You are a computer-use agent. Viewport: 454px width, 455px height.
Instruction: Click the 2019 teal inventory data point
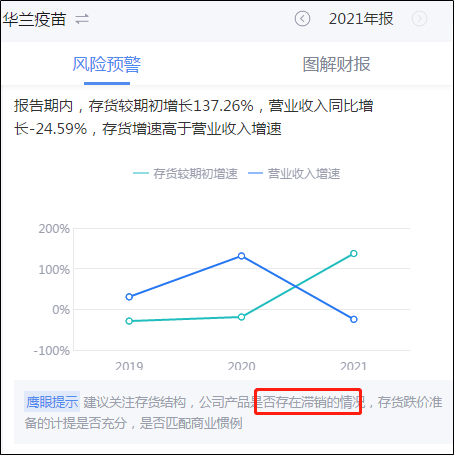[129, 321]
